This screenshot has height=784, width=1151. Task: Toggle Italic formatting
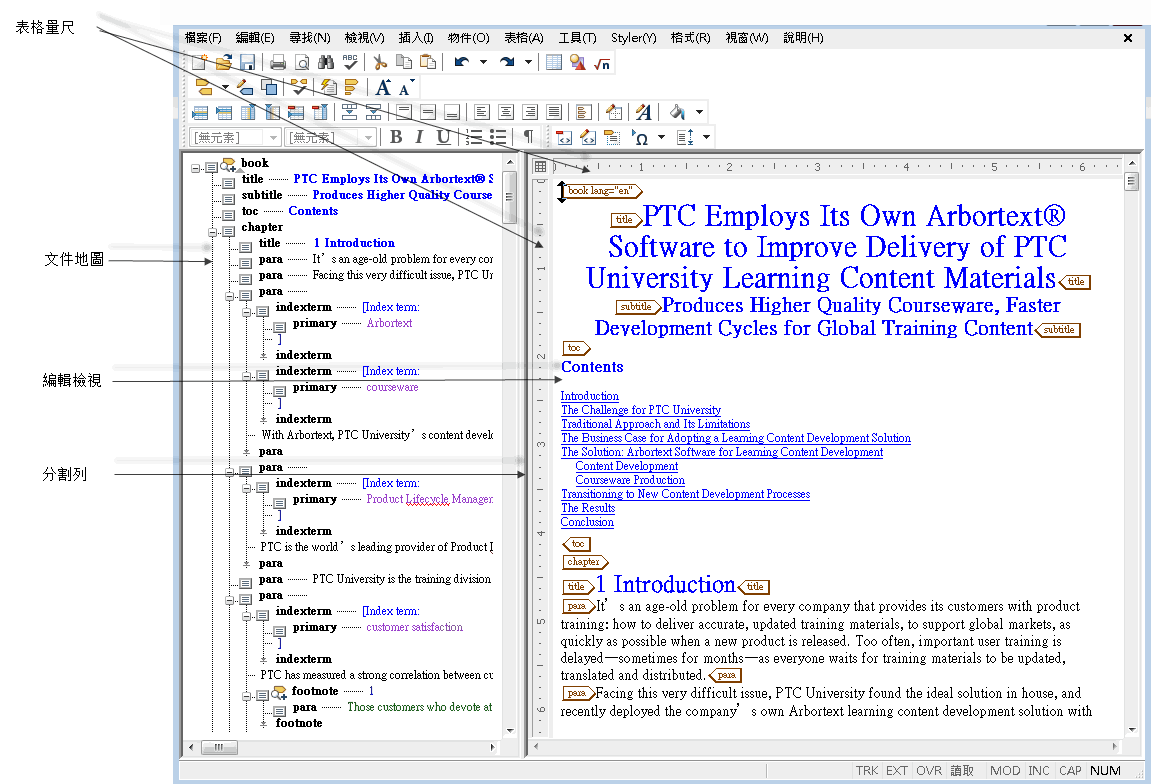coord(419,137)
